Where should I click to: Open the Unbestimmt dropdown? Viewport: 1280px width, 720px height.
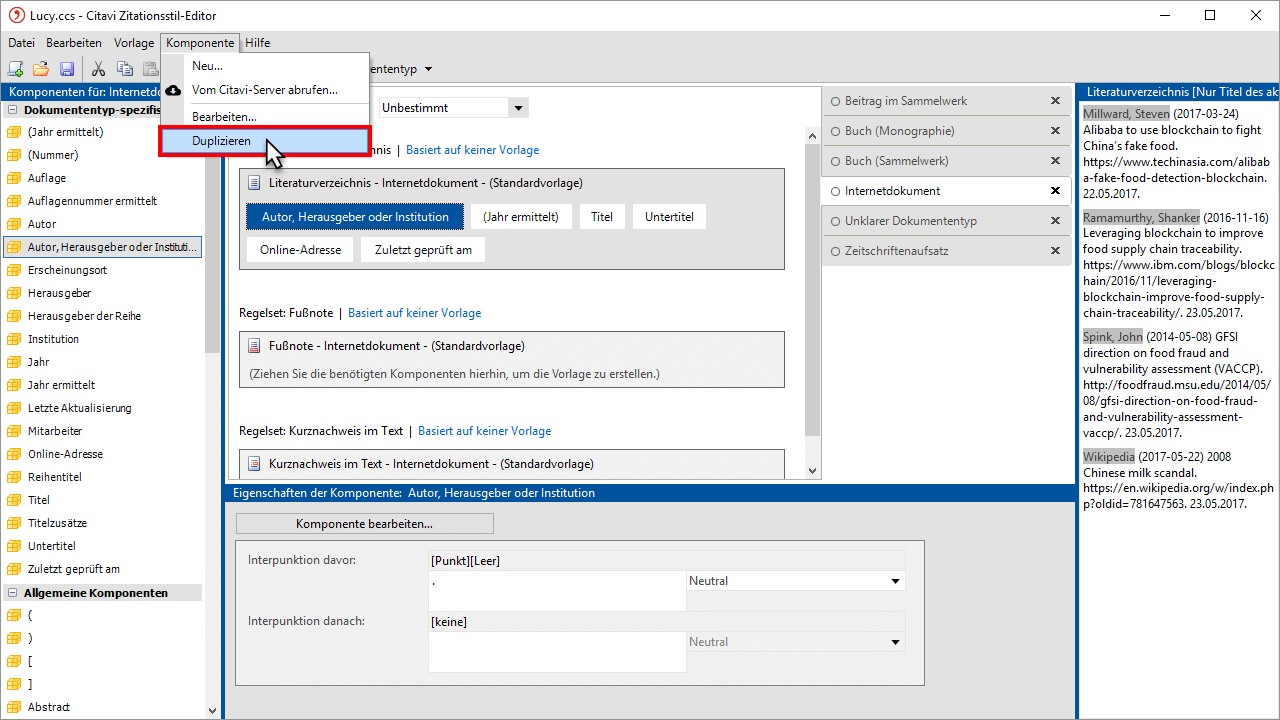click(517, 108)
